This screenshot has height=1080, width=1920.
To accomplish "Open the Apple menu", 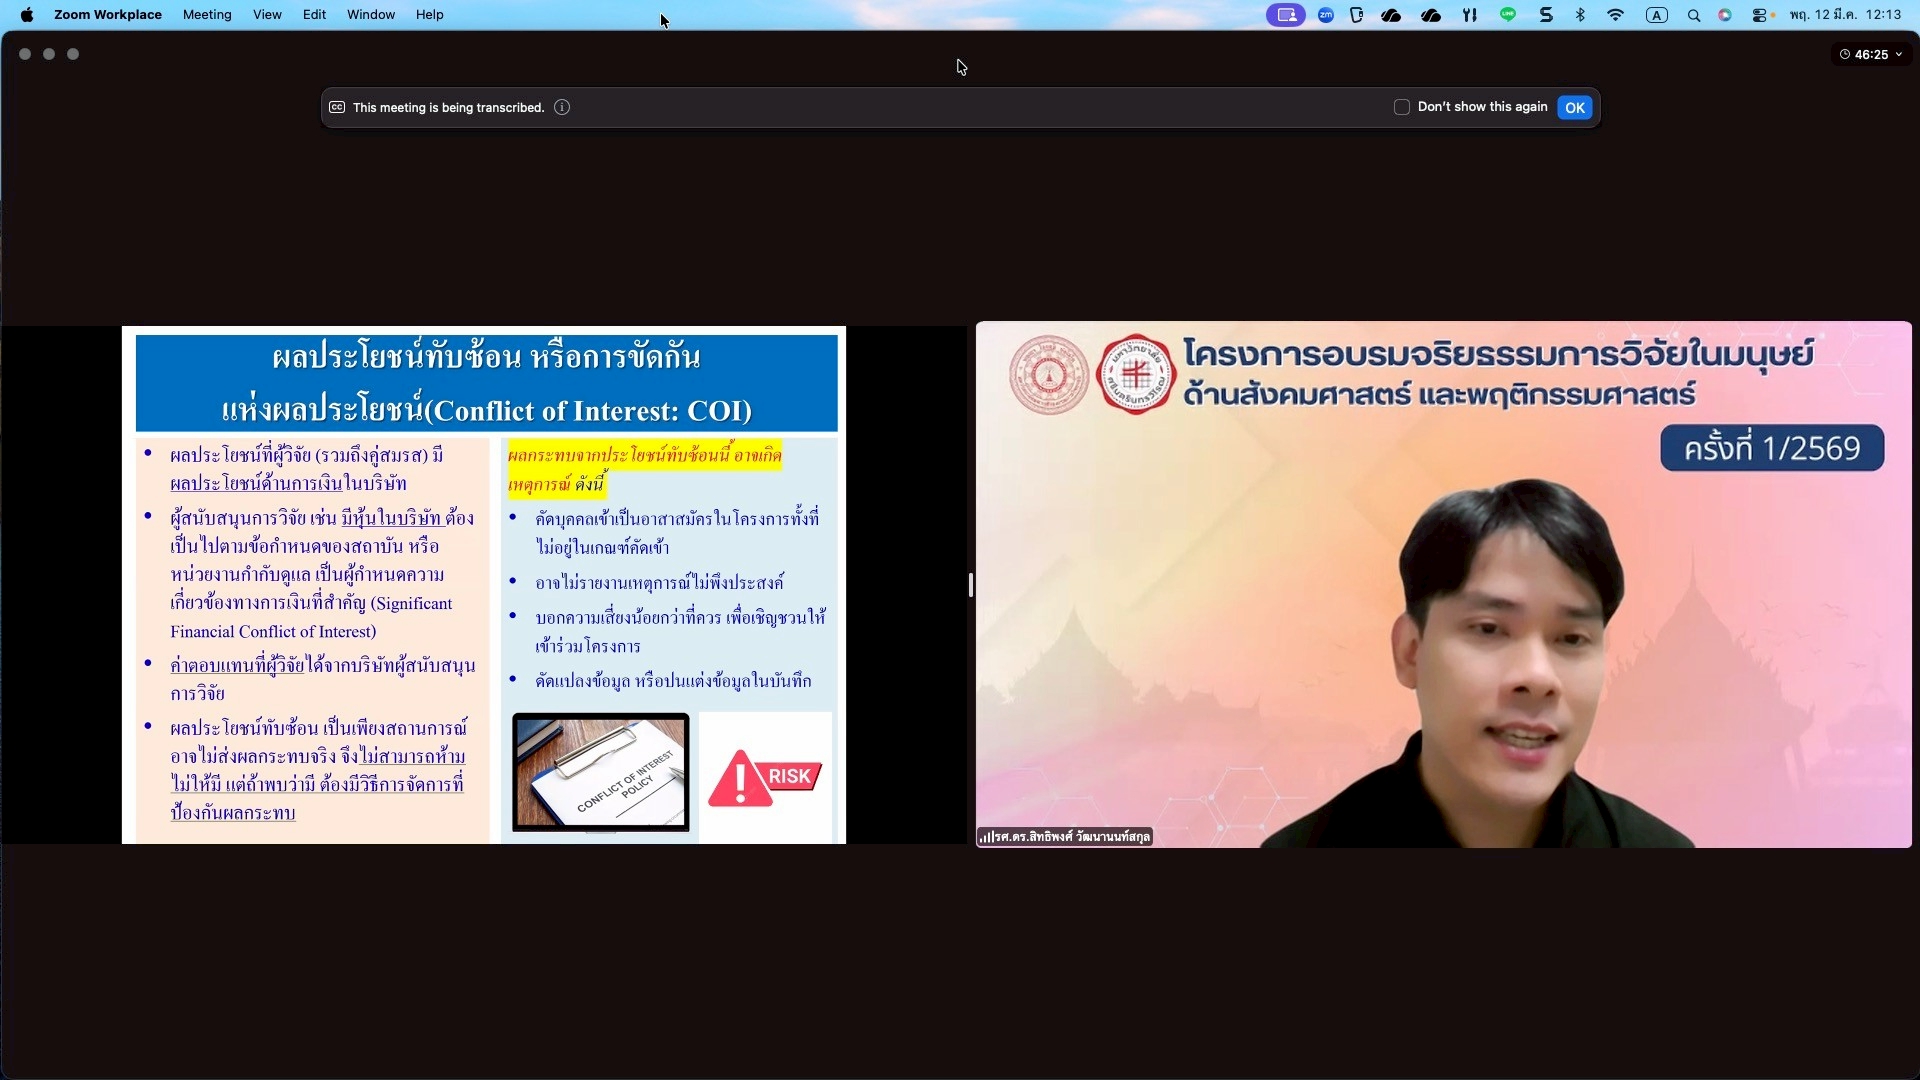I will (27, 15).
